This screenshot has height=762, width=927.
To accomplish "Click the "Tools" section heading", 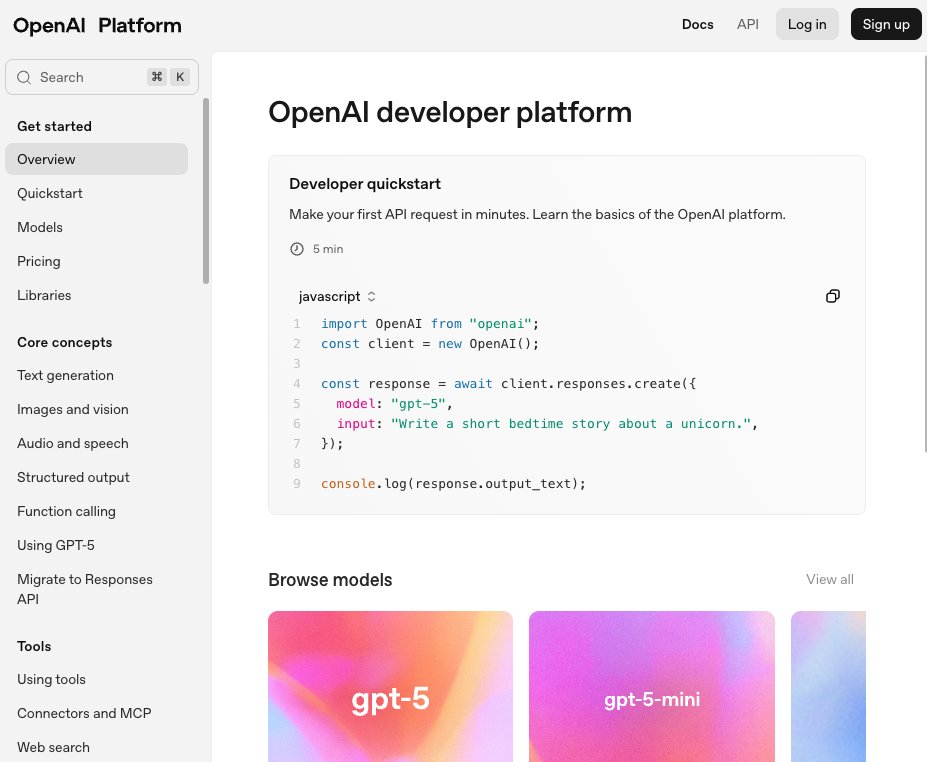I will tap(34, 646).
